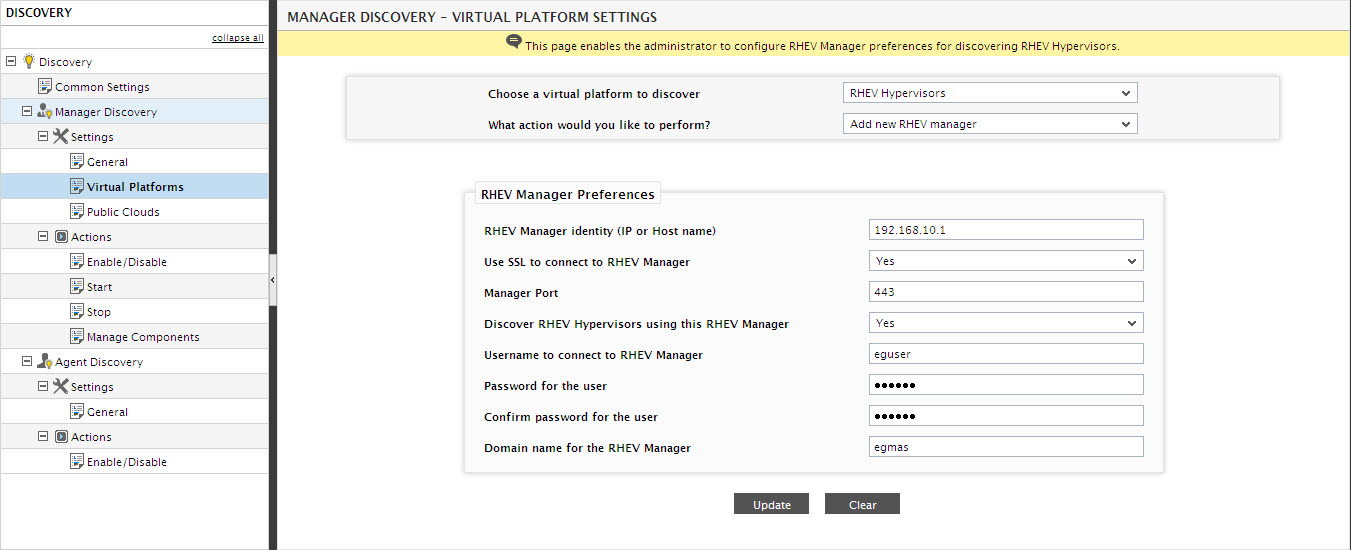The width and height of the screenshot is (1351, 550).
Task: Click the collapse all link
Action: point(238,38)
